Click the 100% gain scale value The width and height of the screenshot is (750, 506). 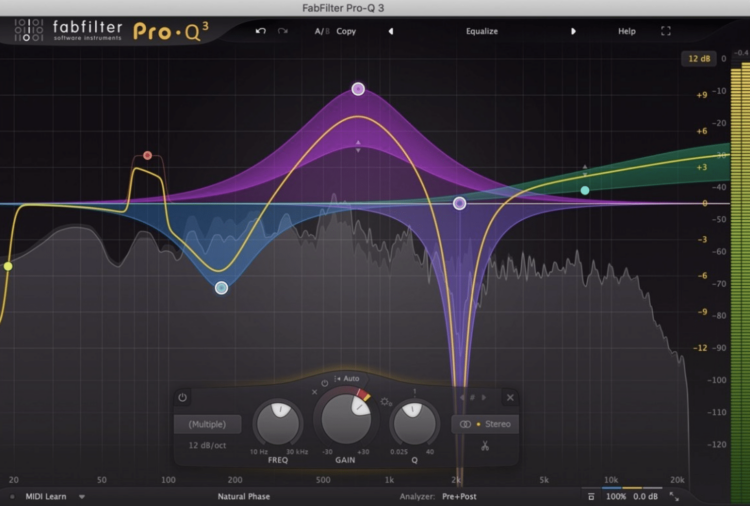coord(616,496)
